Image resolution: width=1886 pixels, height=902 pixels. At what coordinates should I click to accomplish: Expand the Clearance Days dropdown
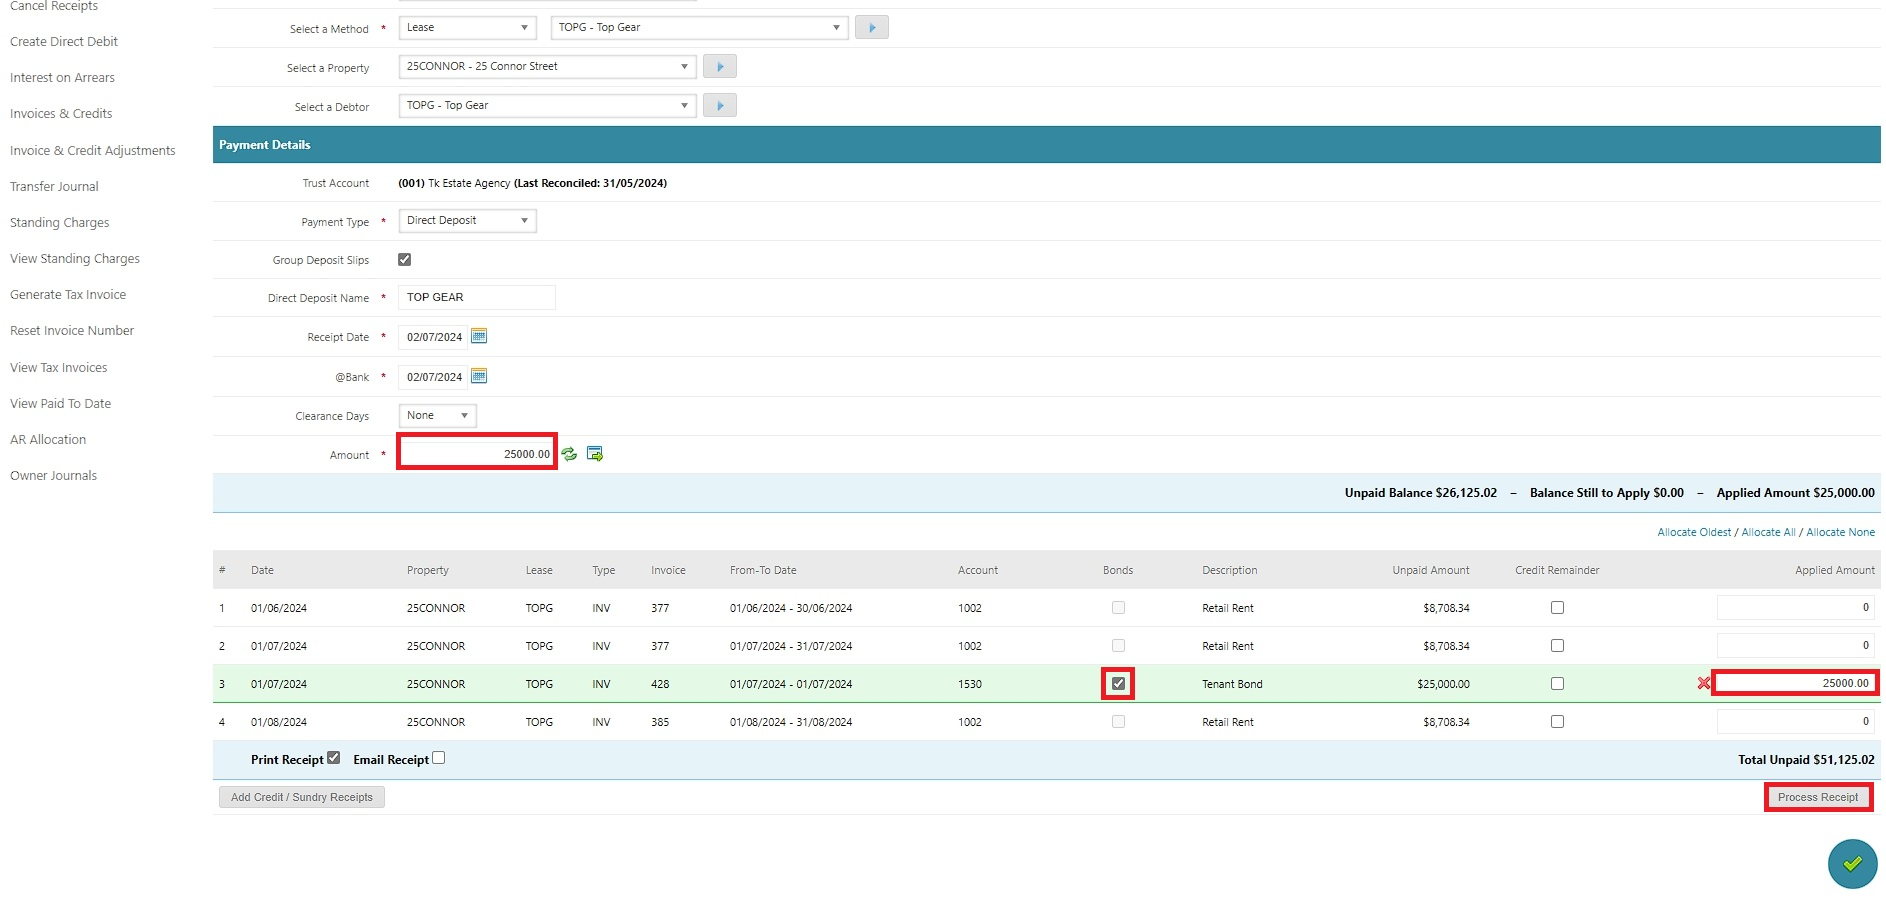click(438, 416)
